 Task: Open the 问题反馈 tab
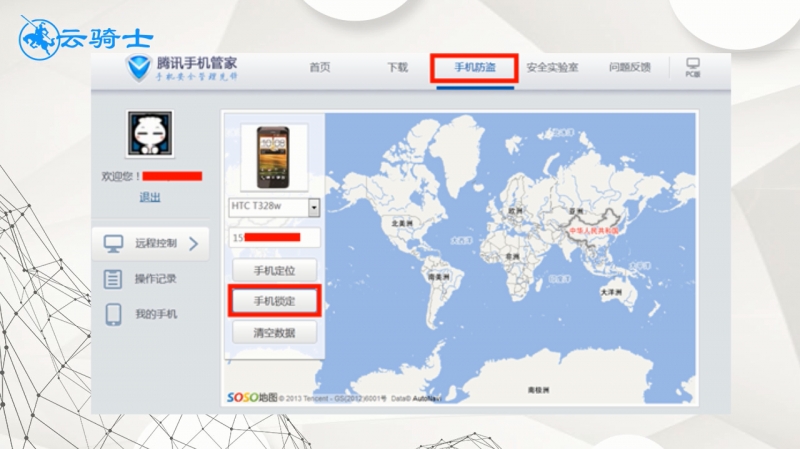[x=630, y=67]
